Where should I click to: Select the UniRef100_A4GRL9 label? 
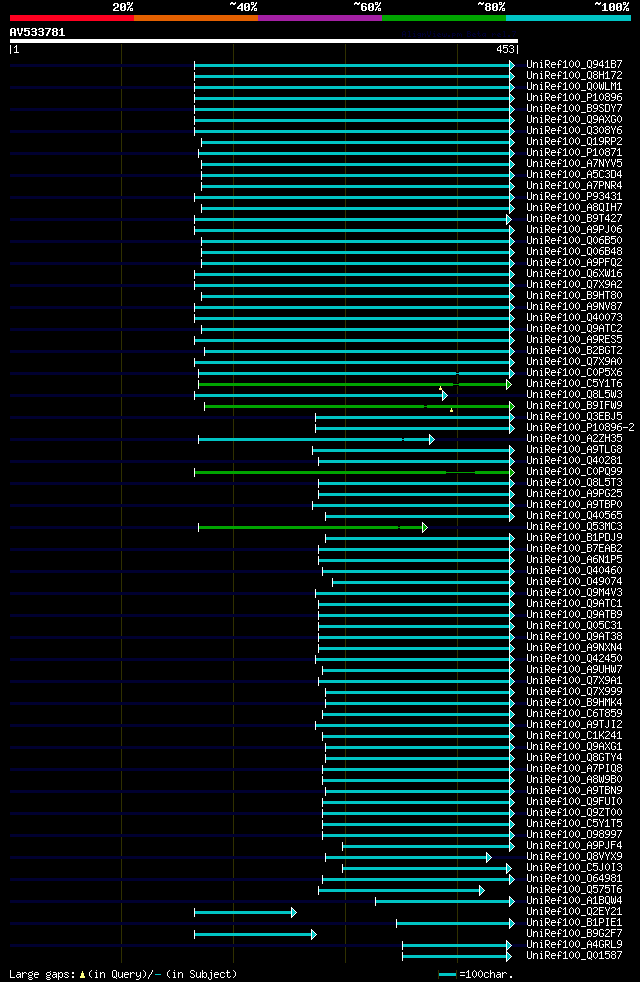(x=574, y=944)
